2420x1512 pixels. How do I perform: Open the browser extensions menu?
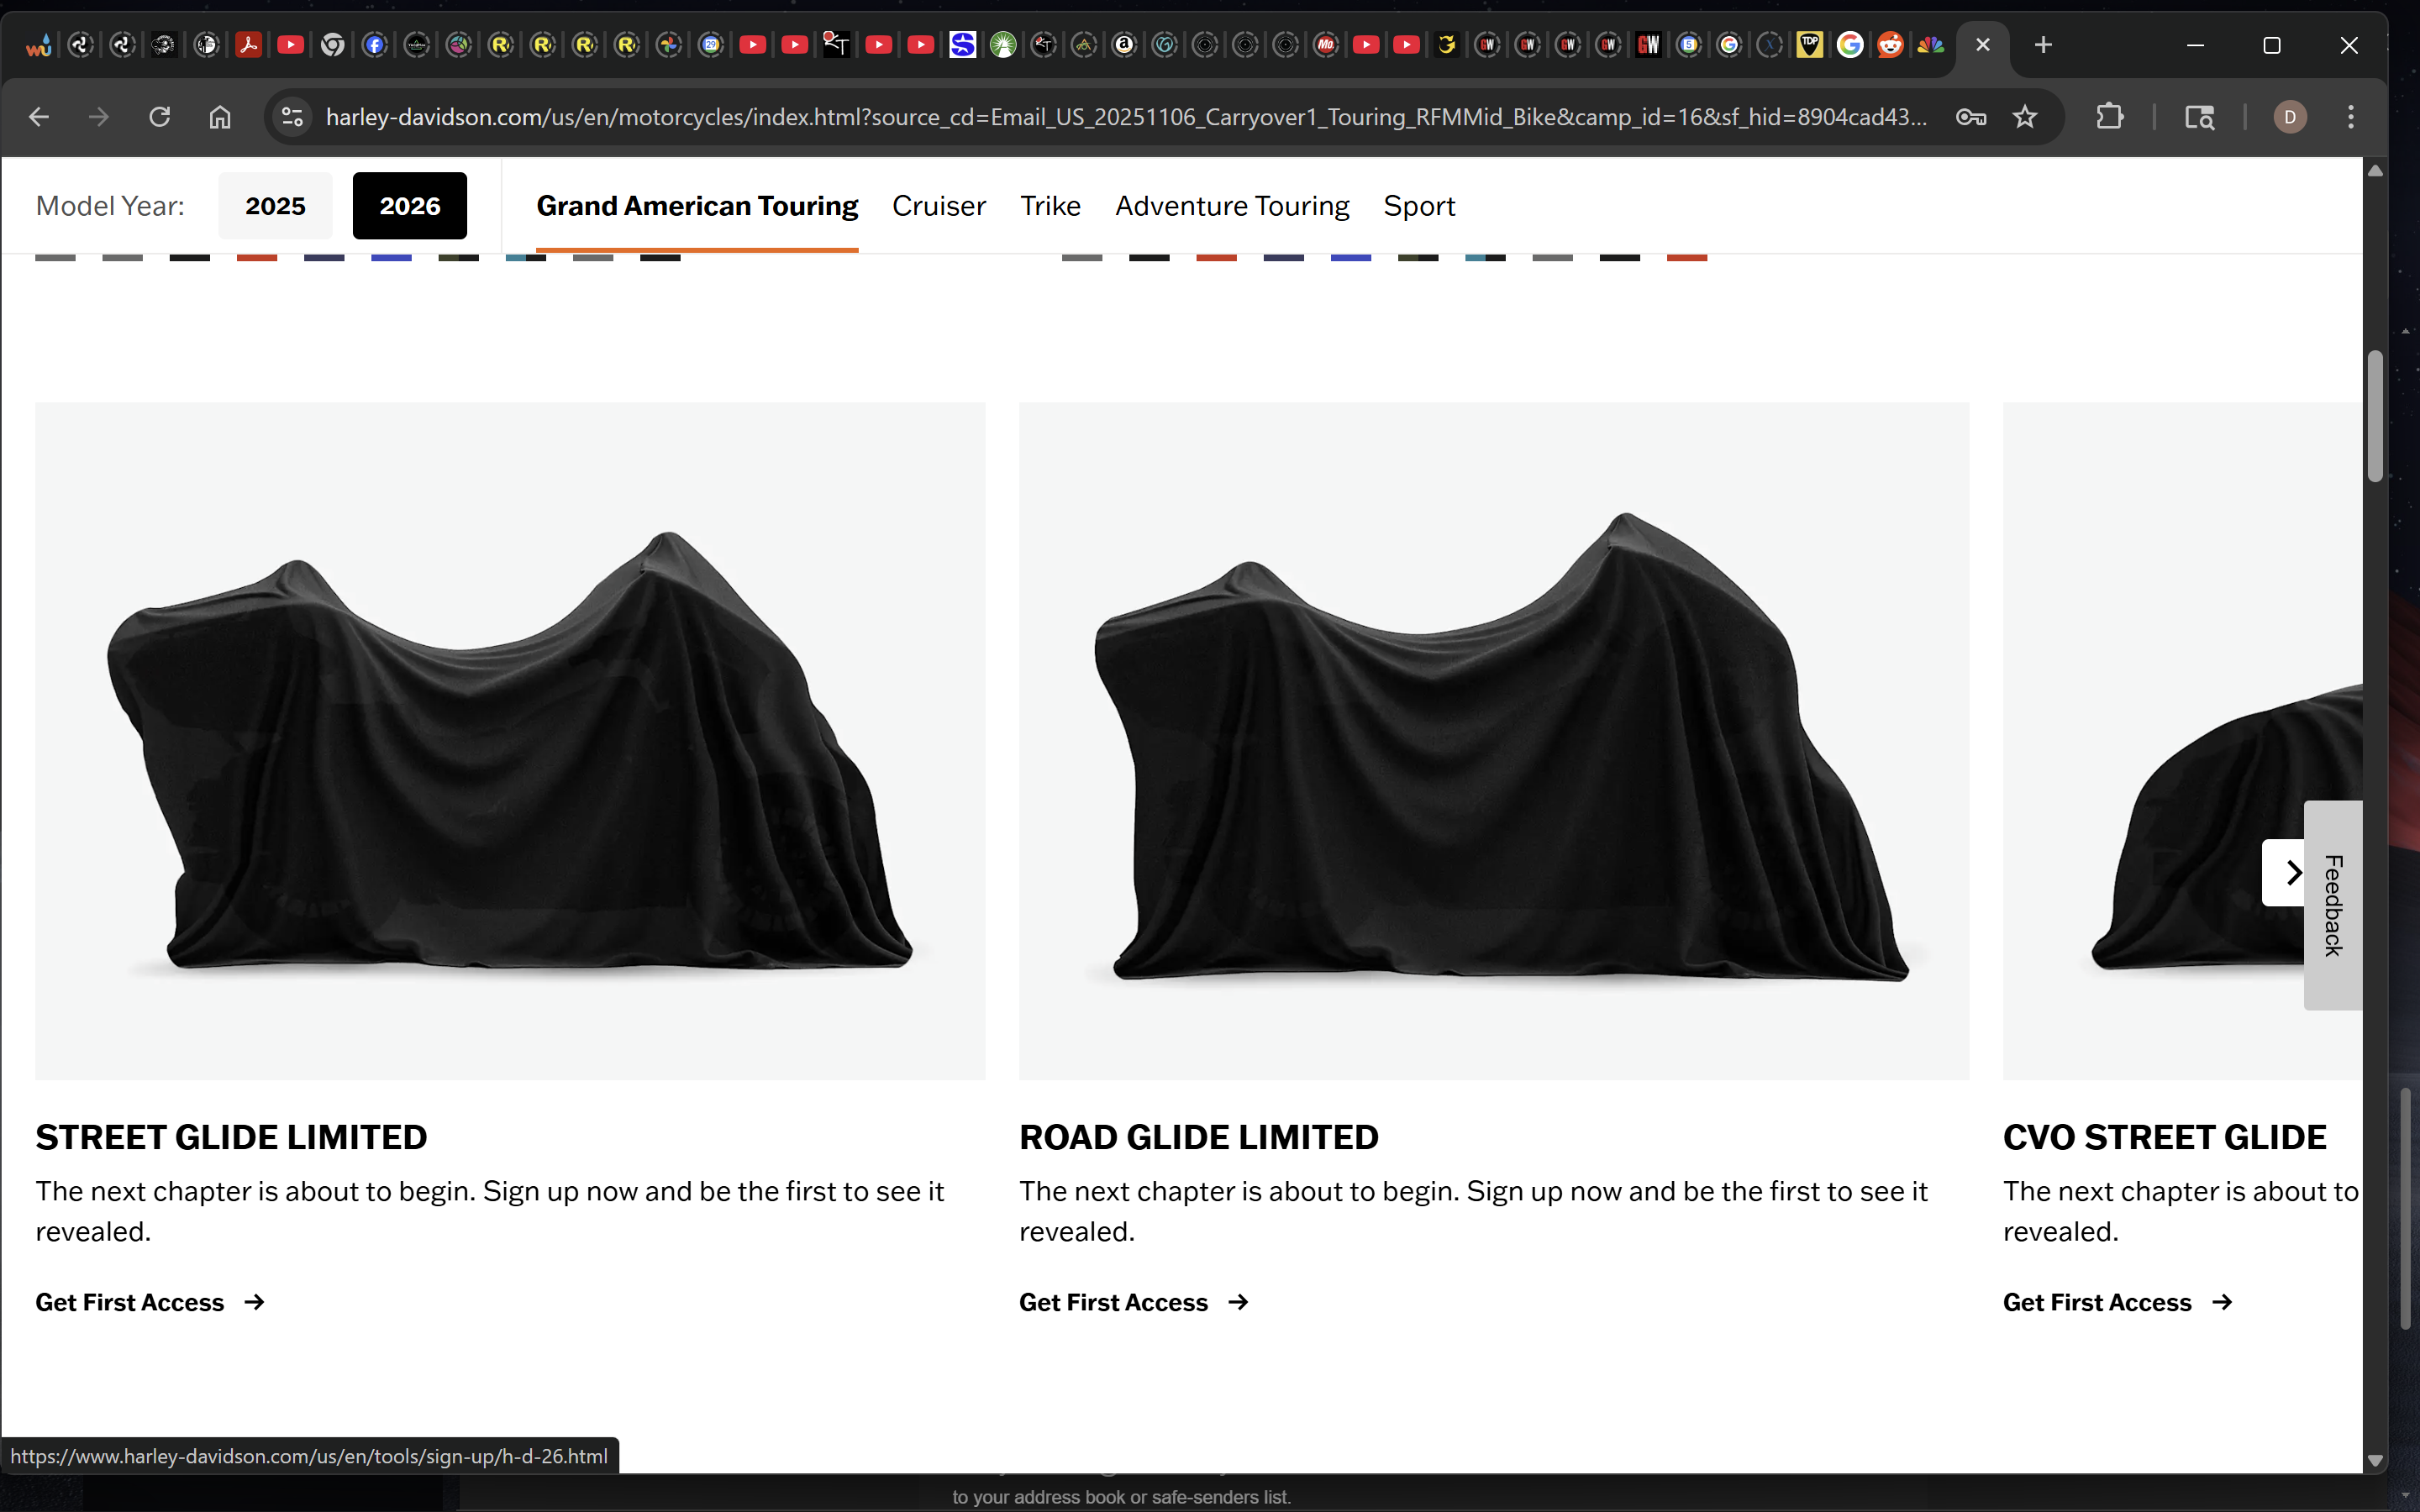click(2109, 117)
